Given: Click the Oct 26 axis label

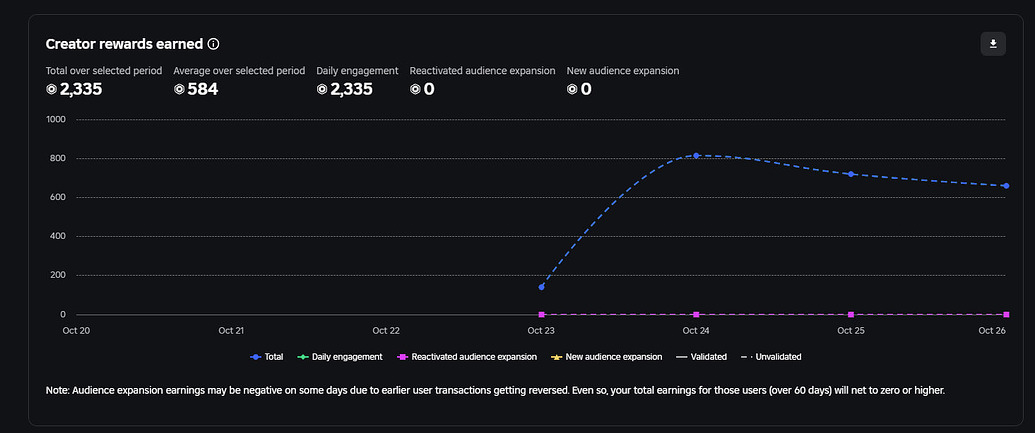Looking at the screenshot, I should click(991, 330).
